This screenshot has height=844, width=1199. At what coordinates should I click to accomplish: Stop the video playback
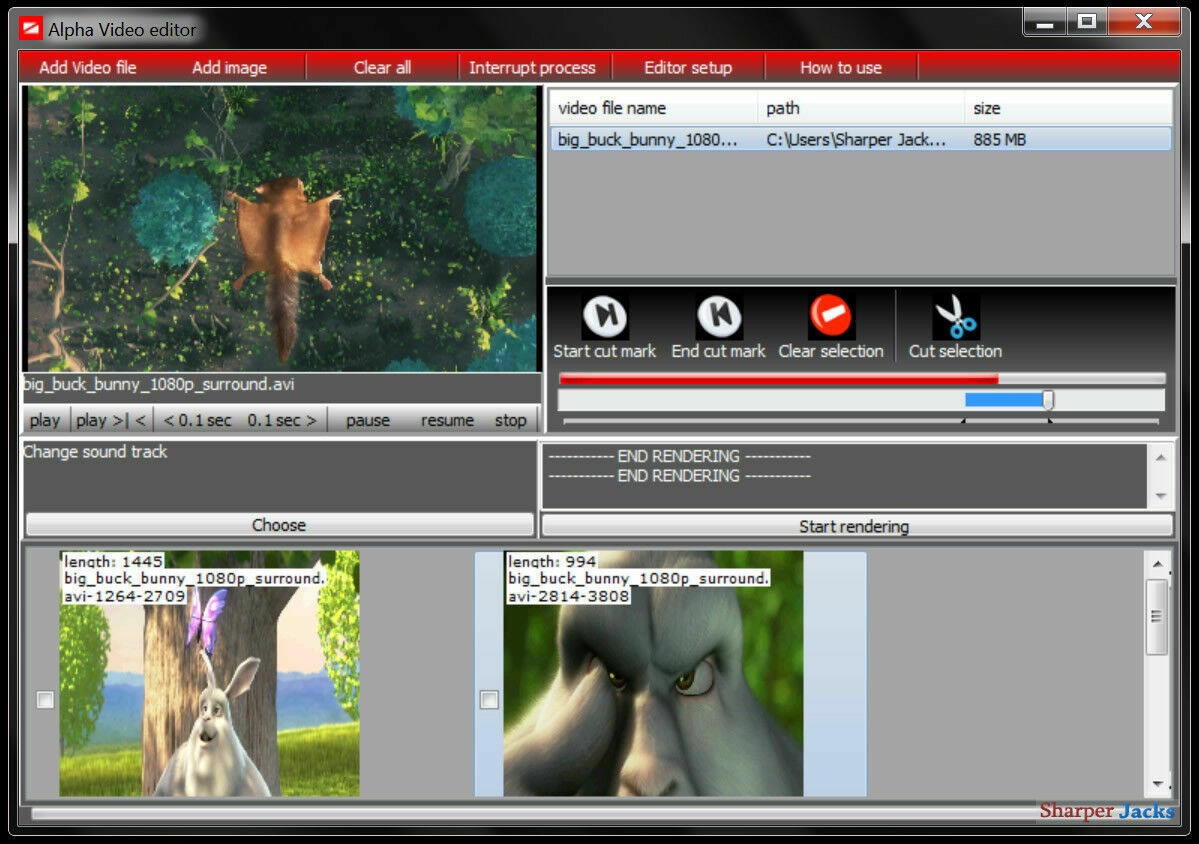511,420
